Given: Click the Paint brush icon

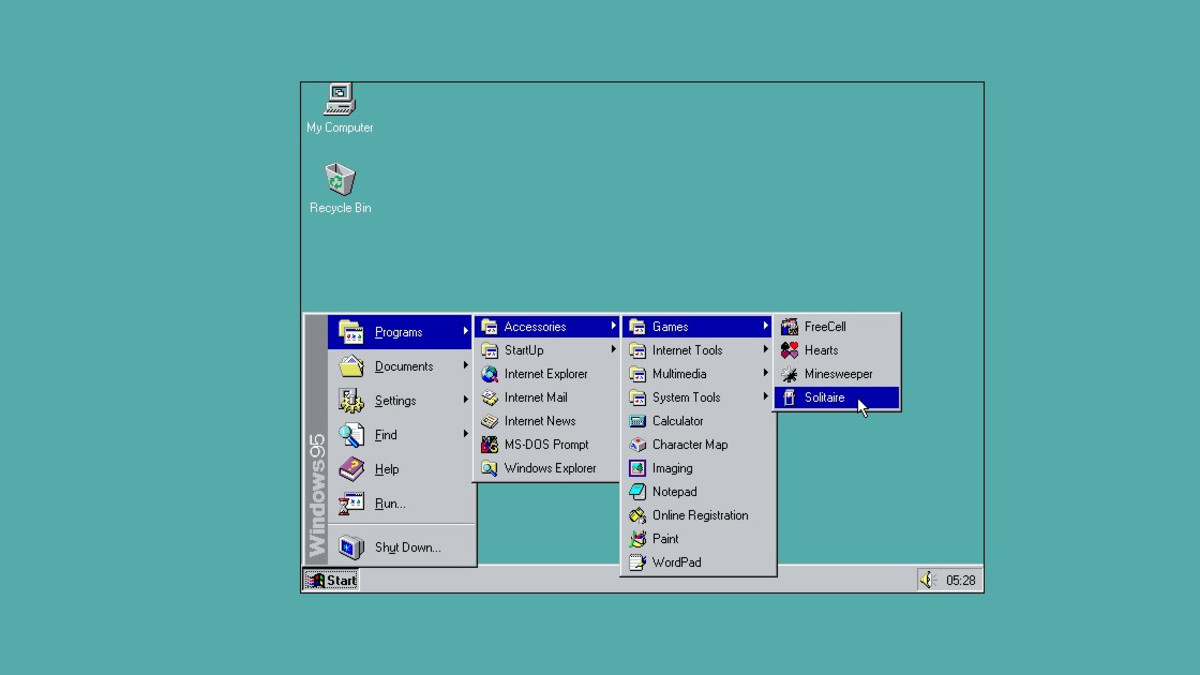Looking at the screenshot, I should point(637,538).
